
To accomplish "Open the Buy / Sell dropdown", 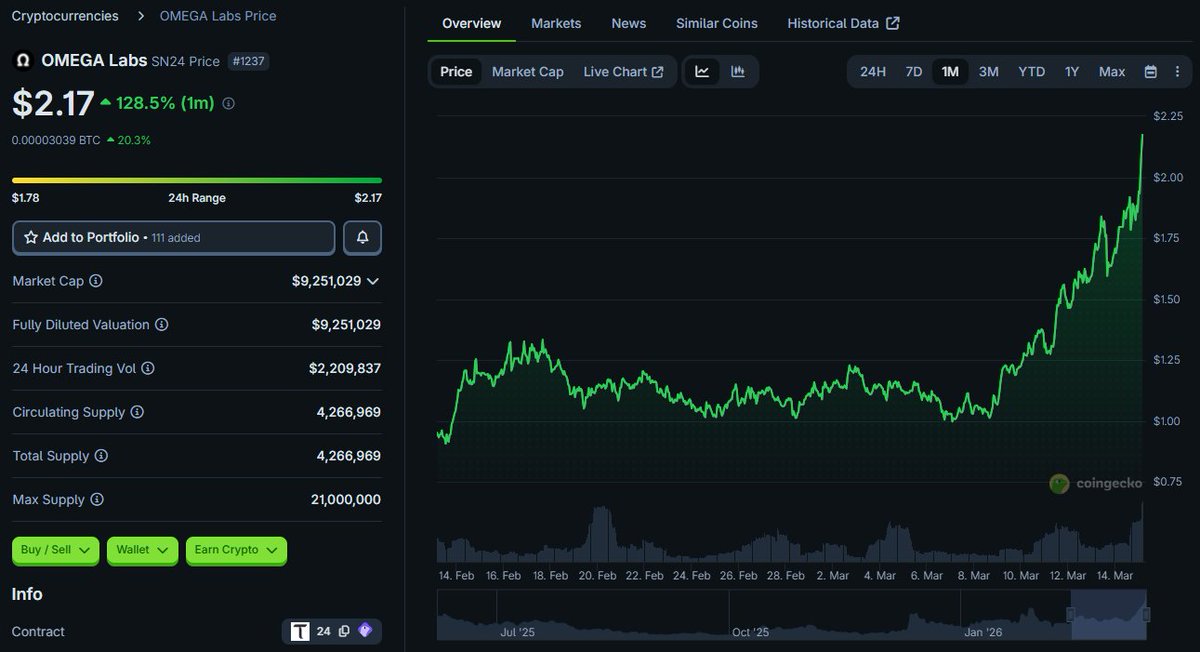I will pos(56,550).
